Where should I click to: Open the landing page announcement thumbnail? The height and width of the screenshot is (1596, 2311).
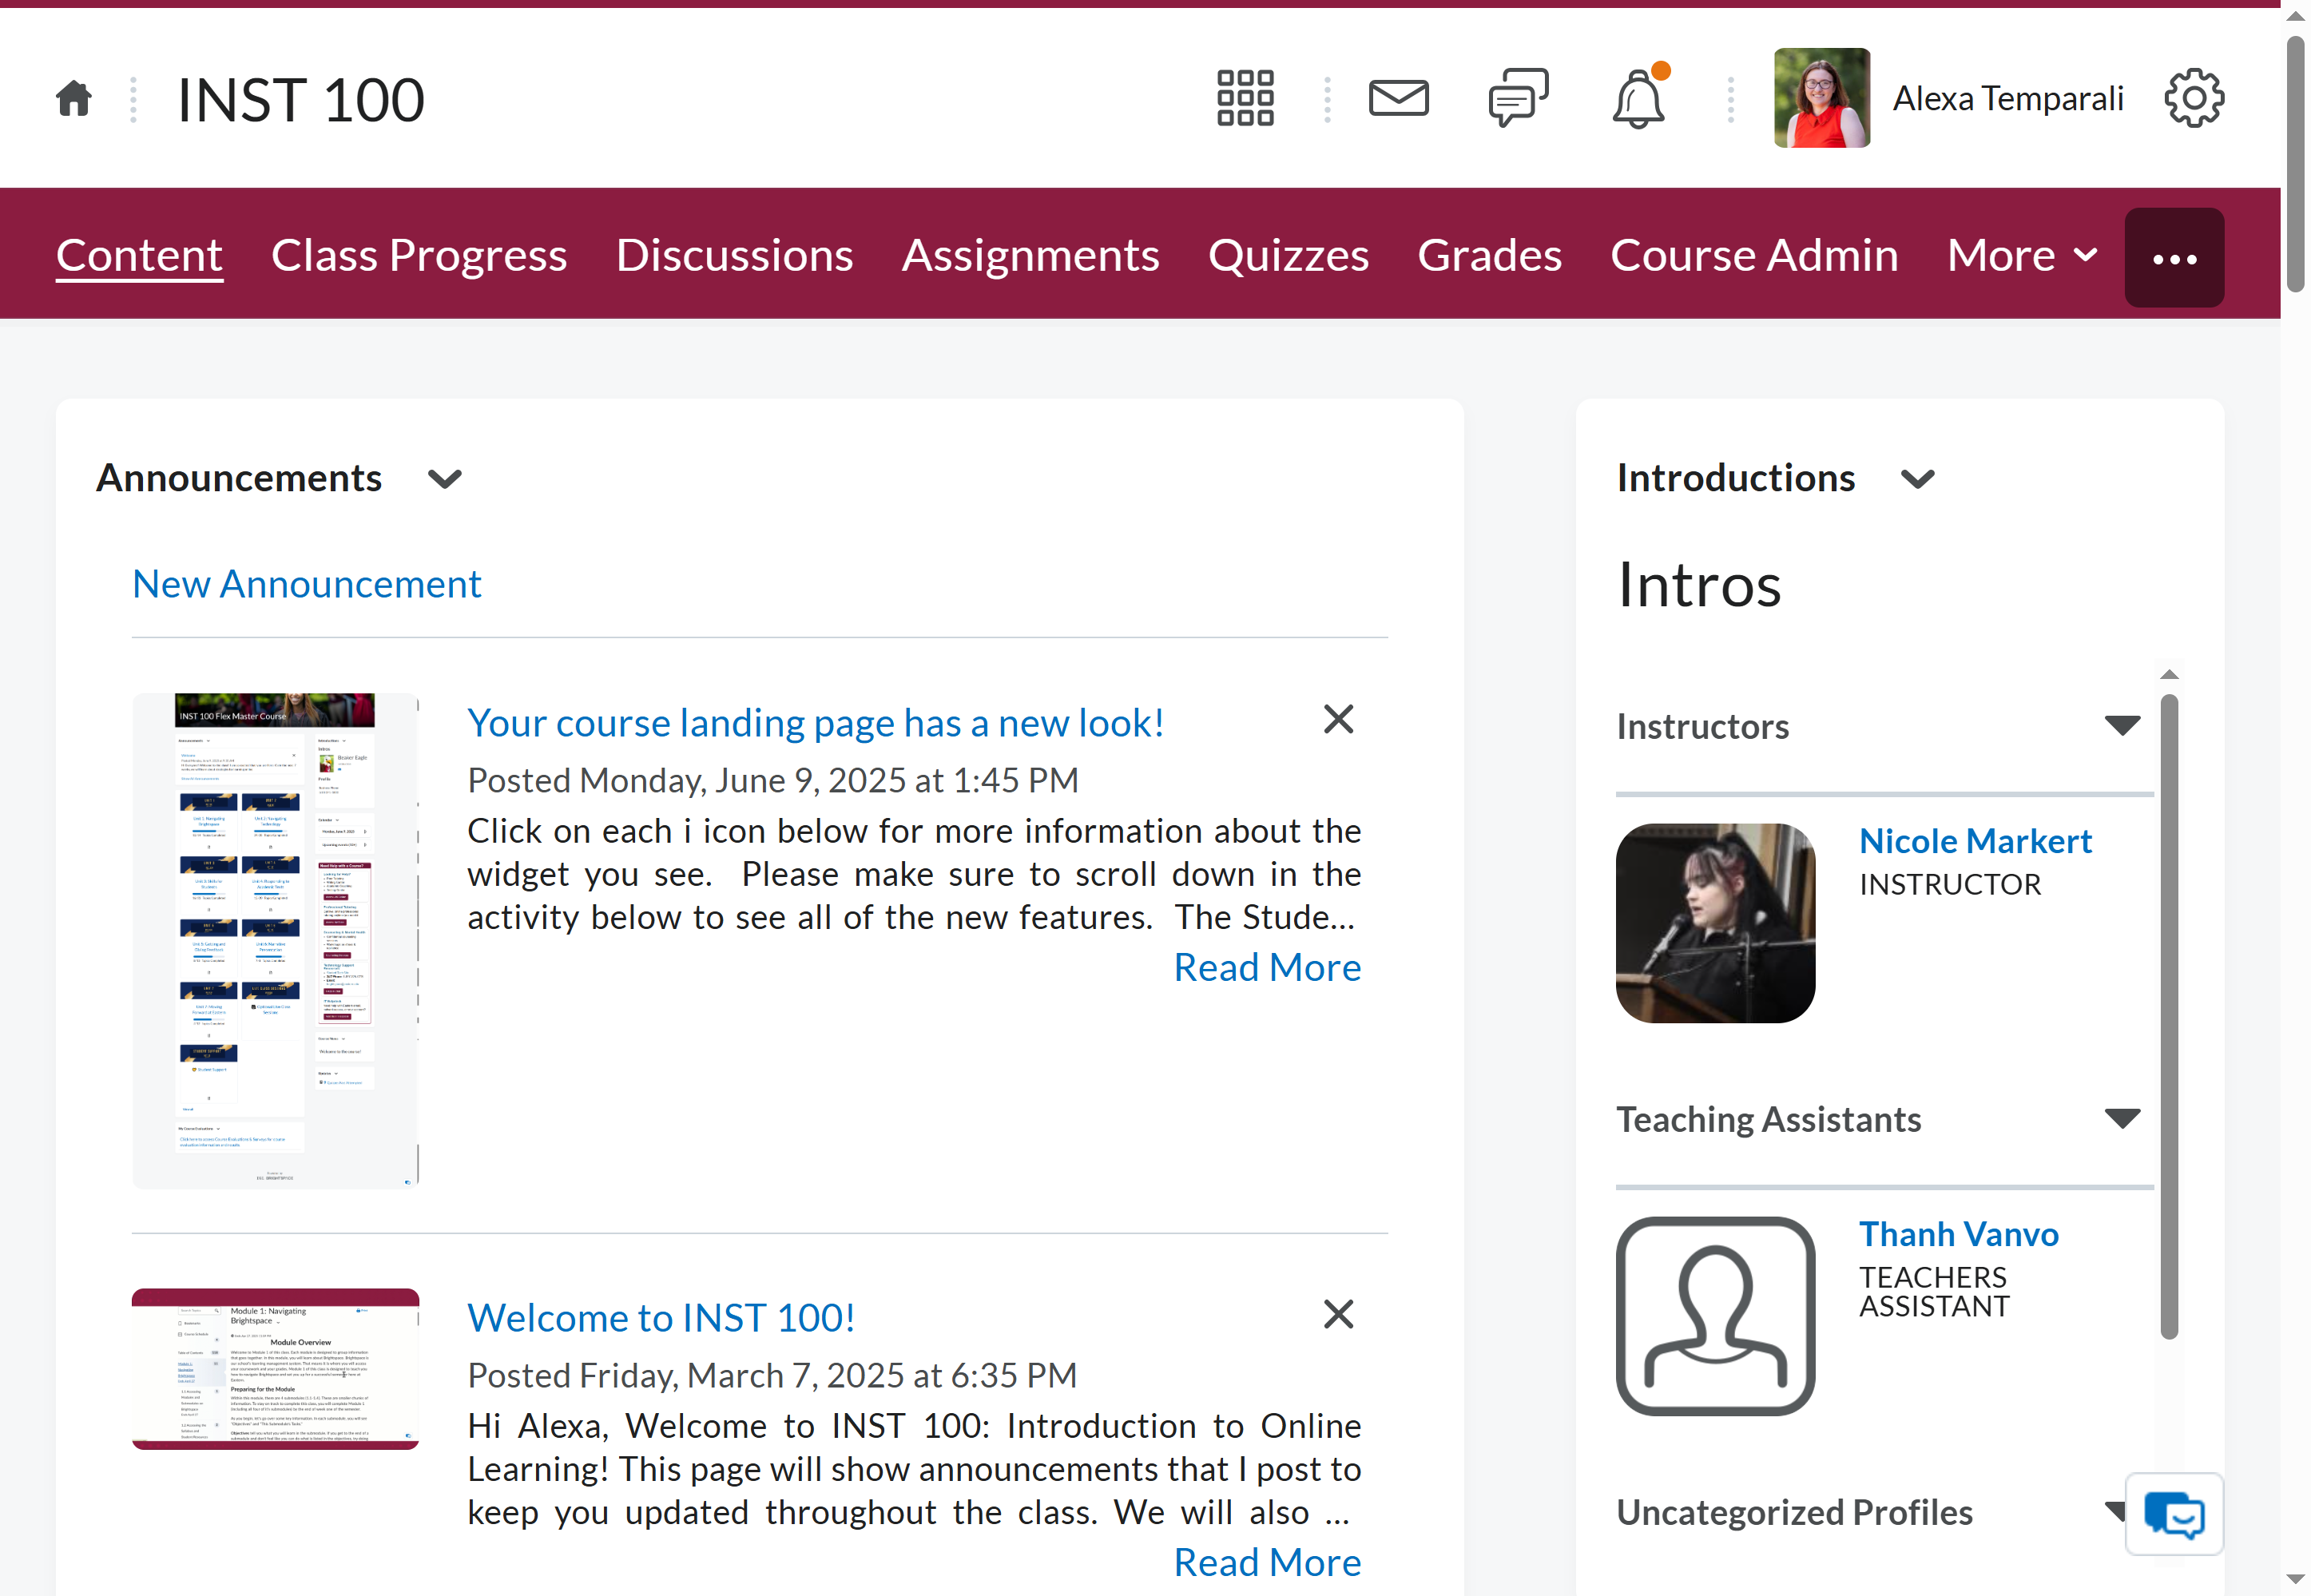[x=275, y=940]
